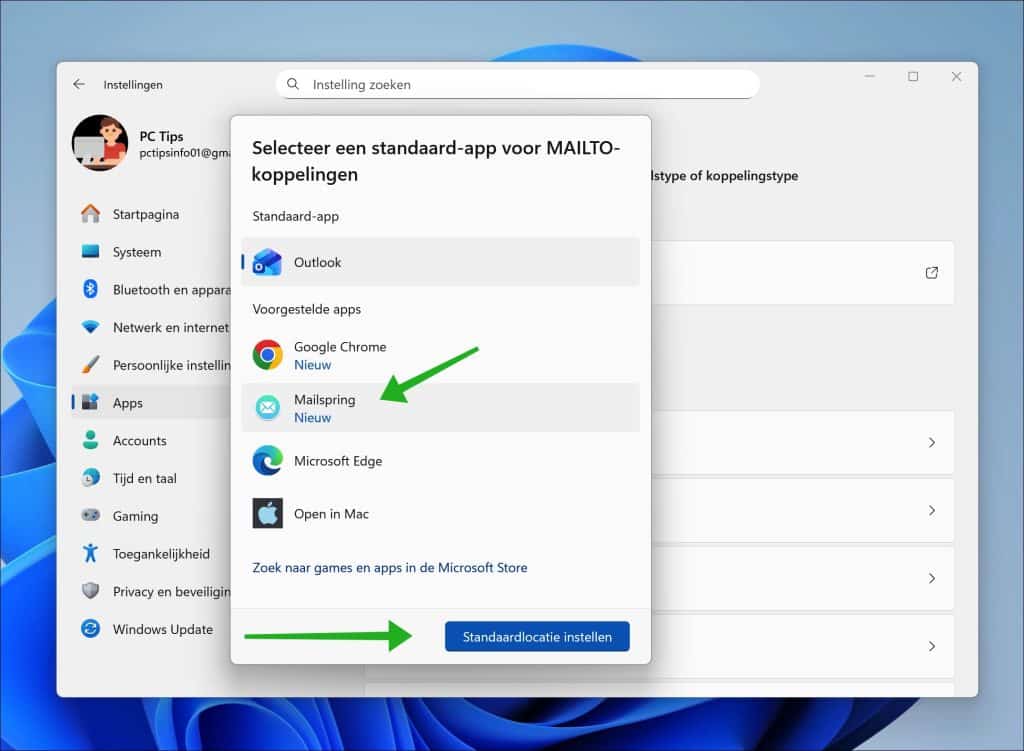The width and height of the screenshot is (1024, 751).
Task: Click the external link open icon
Action: coord(932,273)
